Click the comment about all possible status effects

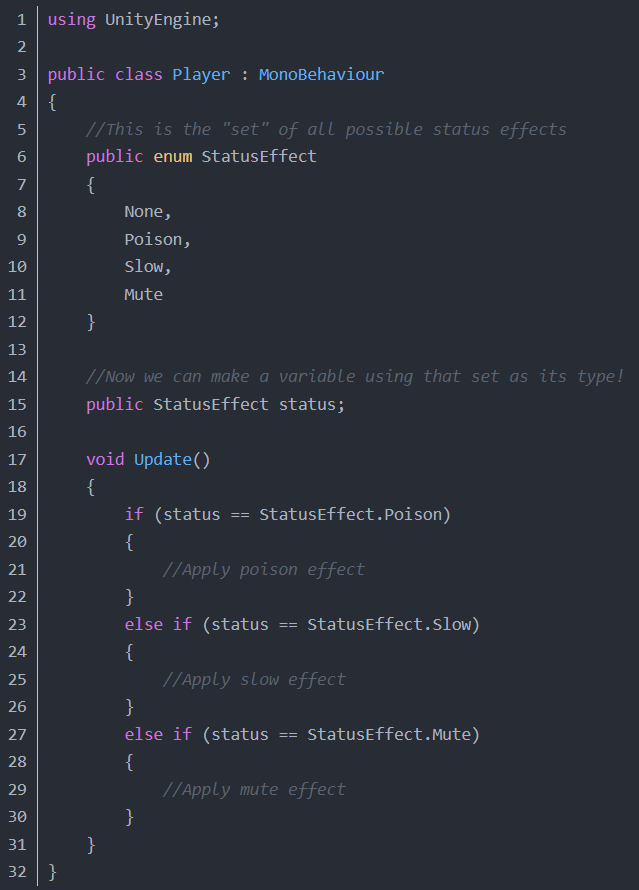326,130
